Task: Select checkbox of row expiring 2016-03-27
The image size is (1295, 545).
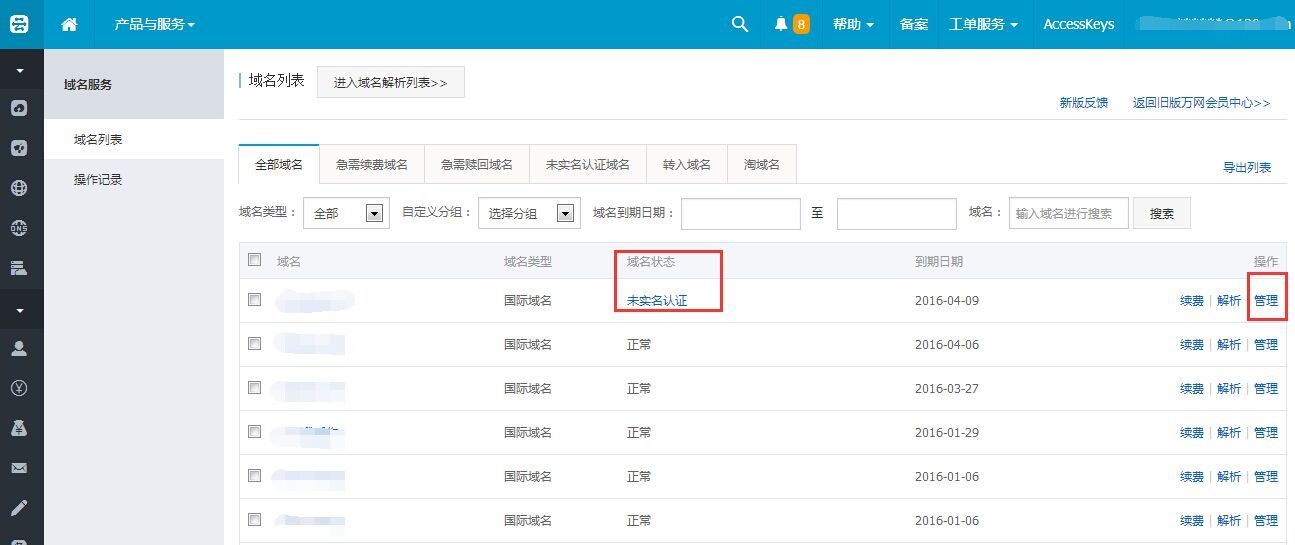Action: 254,387
